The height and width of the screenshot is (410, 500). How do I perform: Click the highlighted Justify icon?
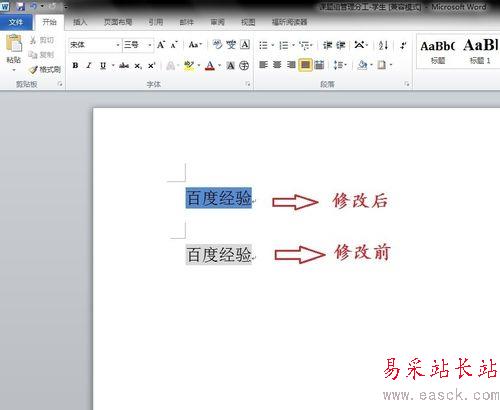tap(305, 65)
